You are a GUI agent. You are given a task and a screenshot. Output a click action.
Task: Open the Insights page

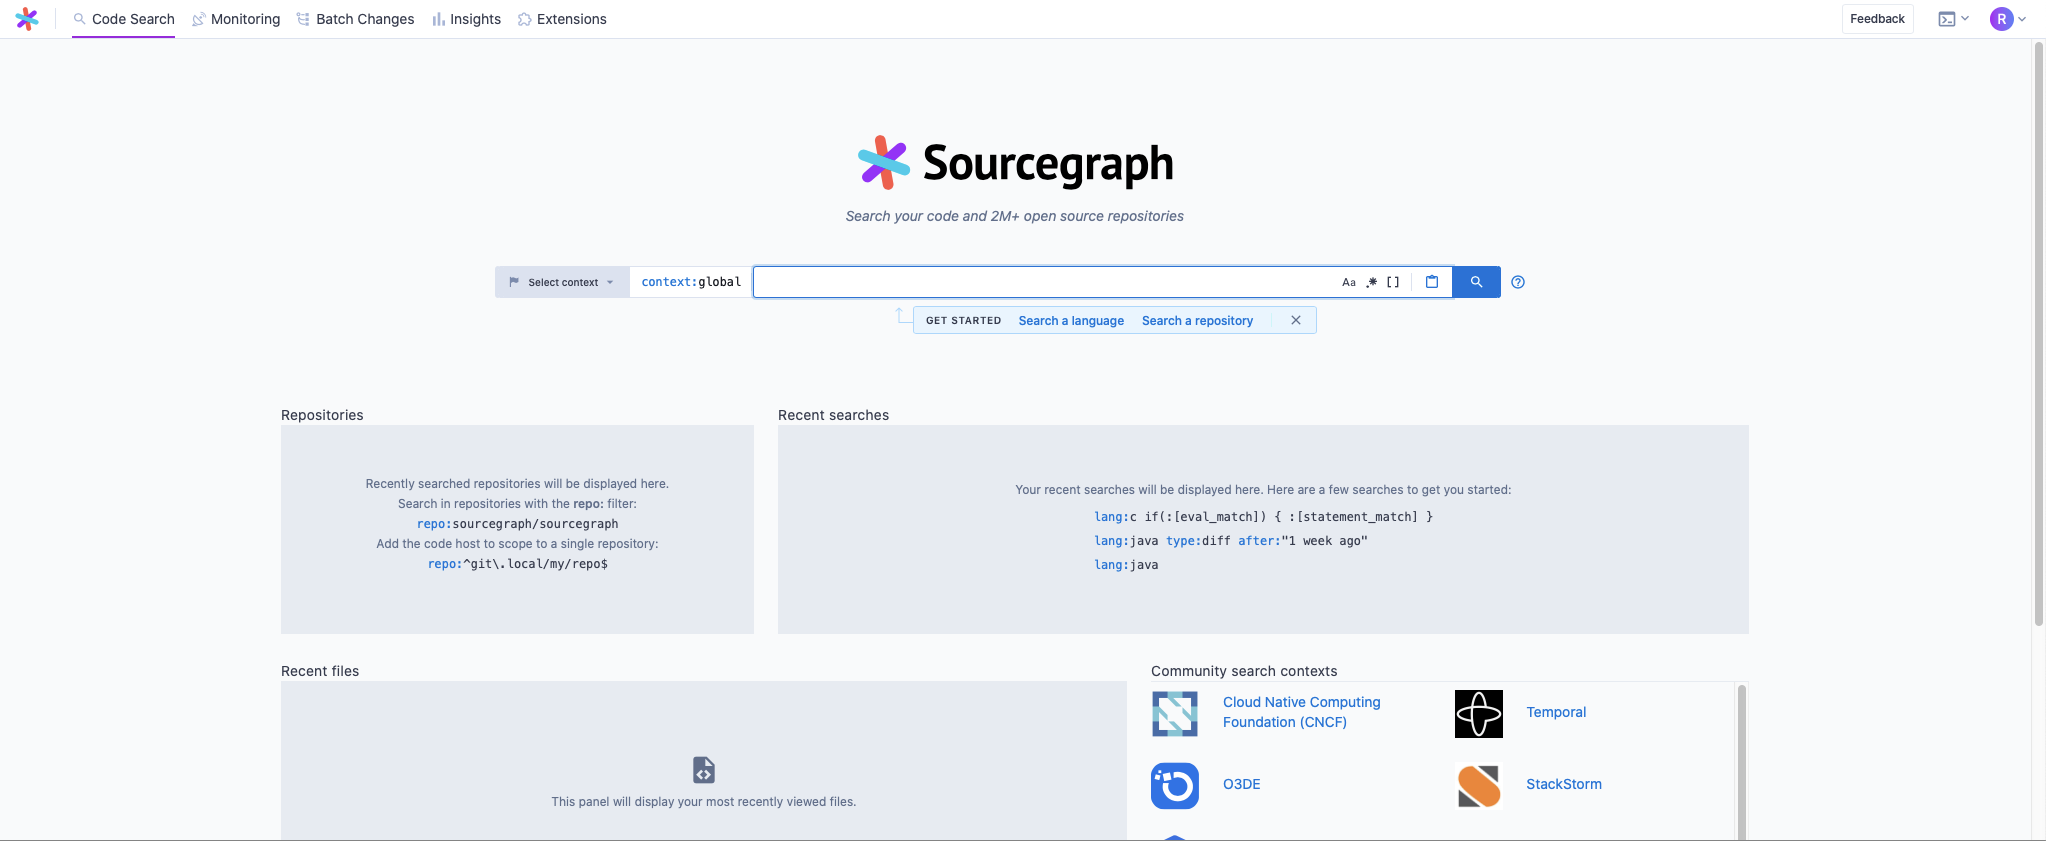[466, 19]
